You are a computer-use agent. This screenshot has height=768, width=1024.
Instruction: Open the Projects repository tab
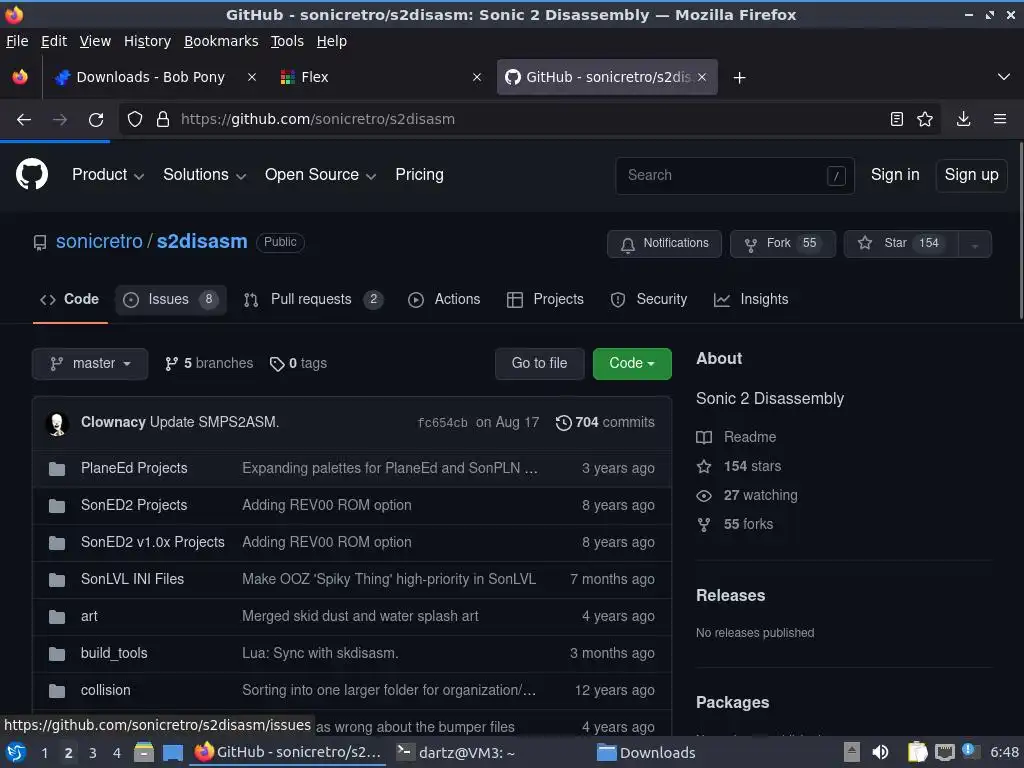pos(545,300)
